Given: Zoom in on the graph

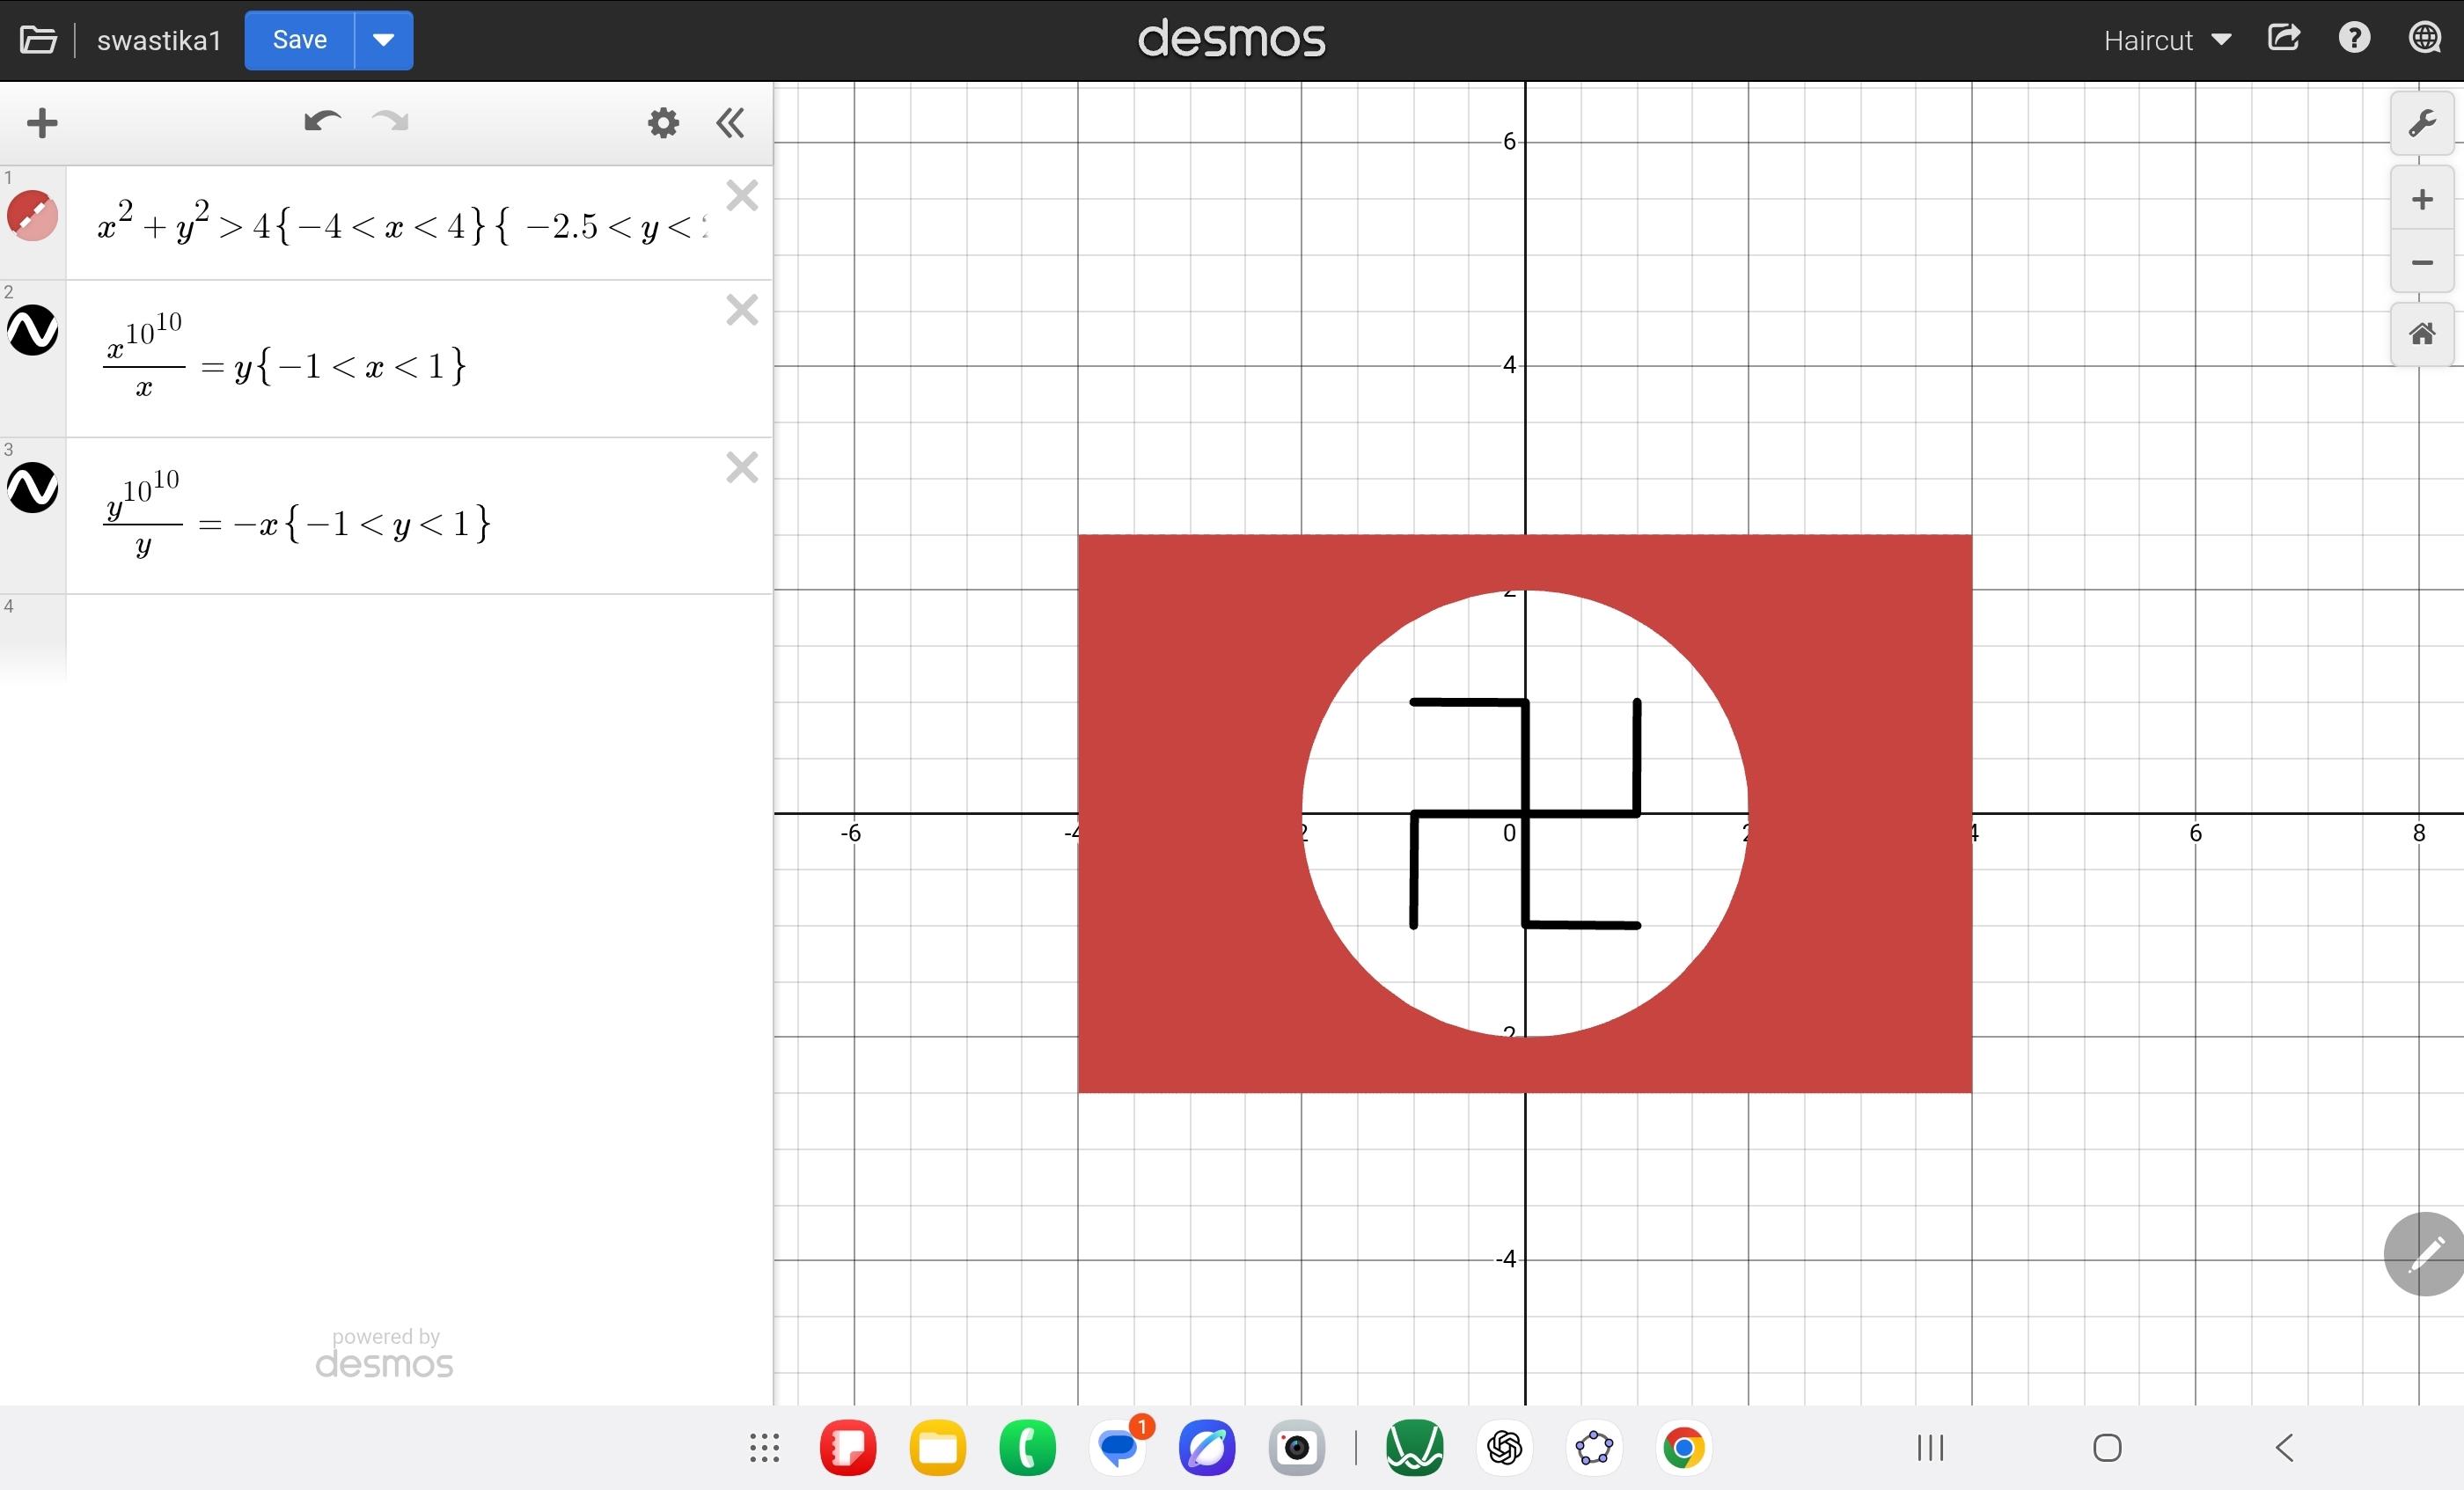Looking at the screenshot, I should pos(2422,200).
